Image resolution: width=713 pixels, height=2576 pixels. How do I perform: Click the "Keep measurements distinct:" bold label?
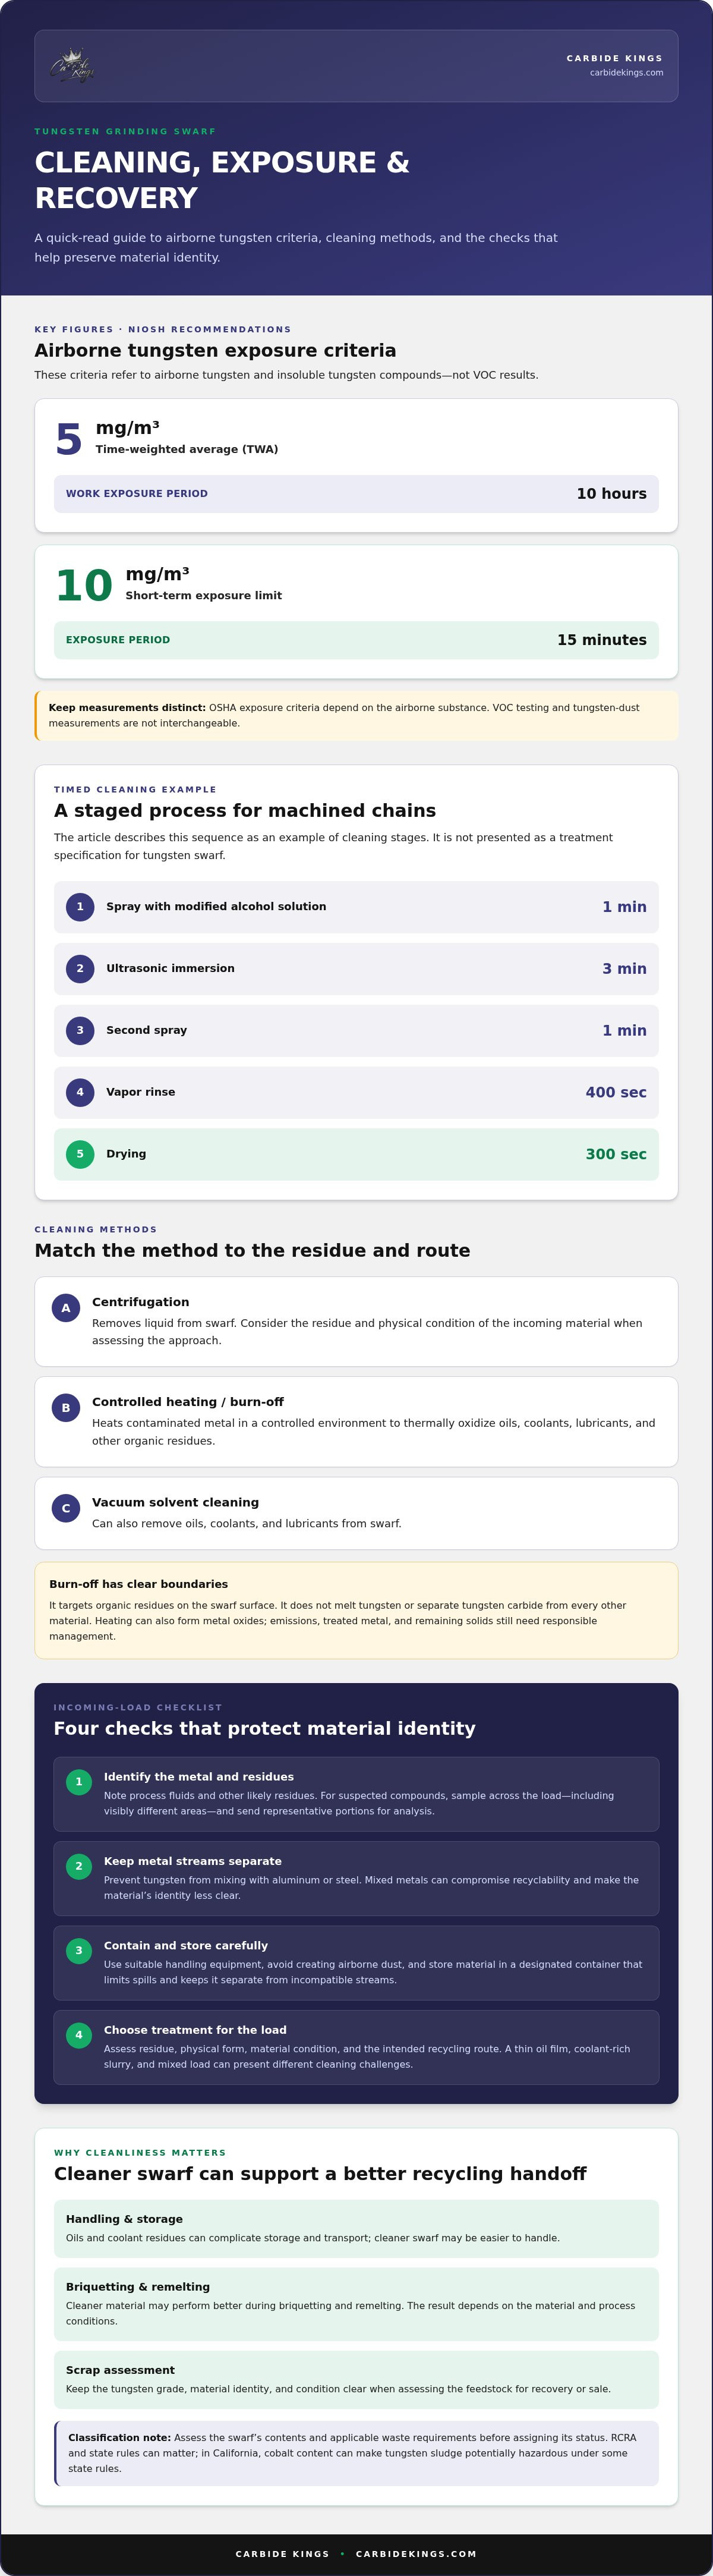[x=127, y=708]
